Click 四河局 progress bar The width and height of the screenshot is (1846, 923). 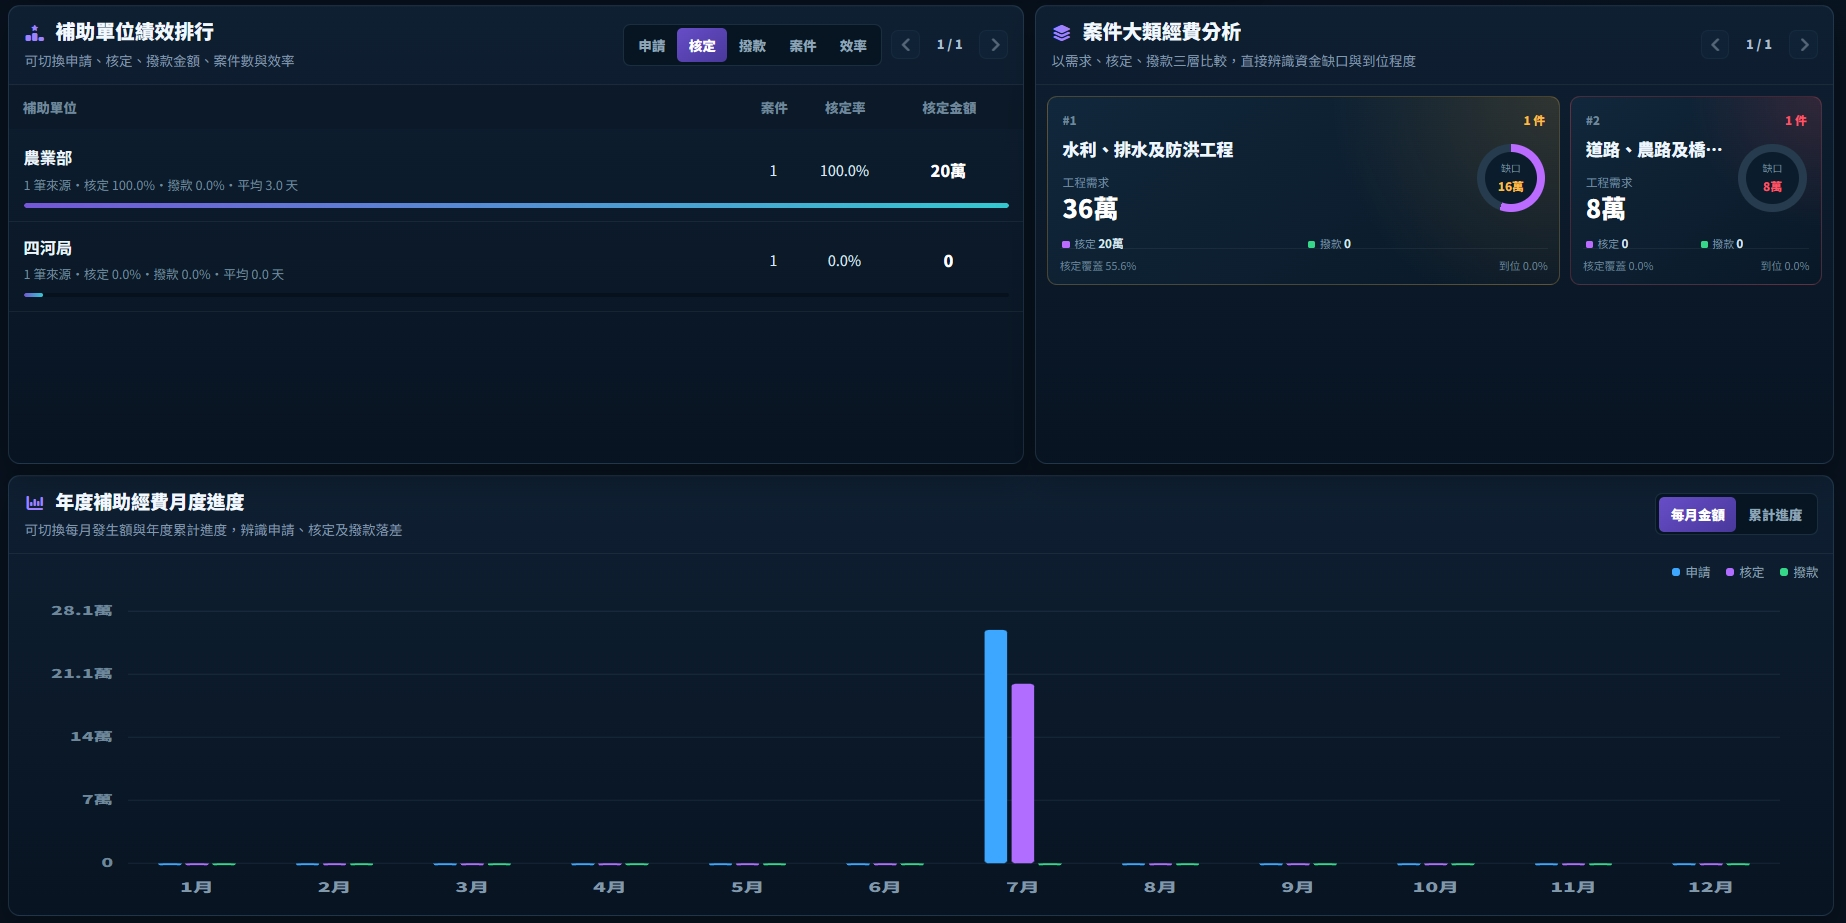tap(516, 295)
